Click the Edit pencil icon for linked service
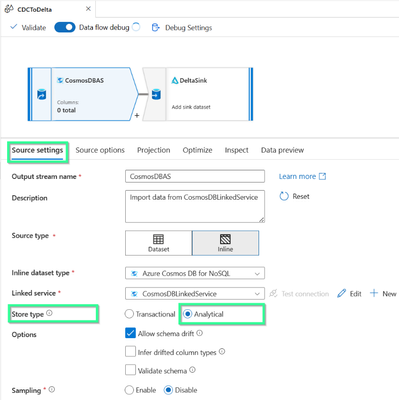399x400 pixels. [x=341, y=294]
